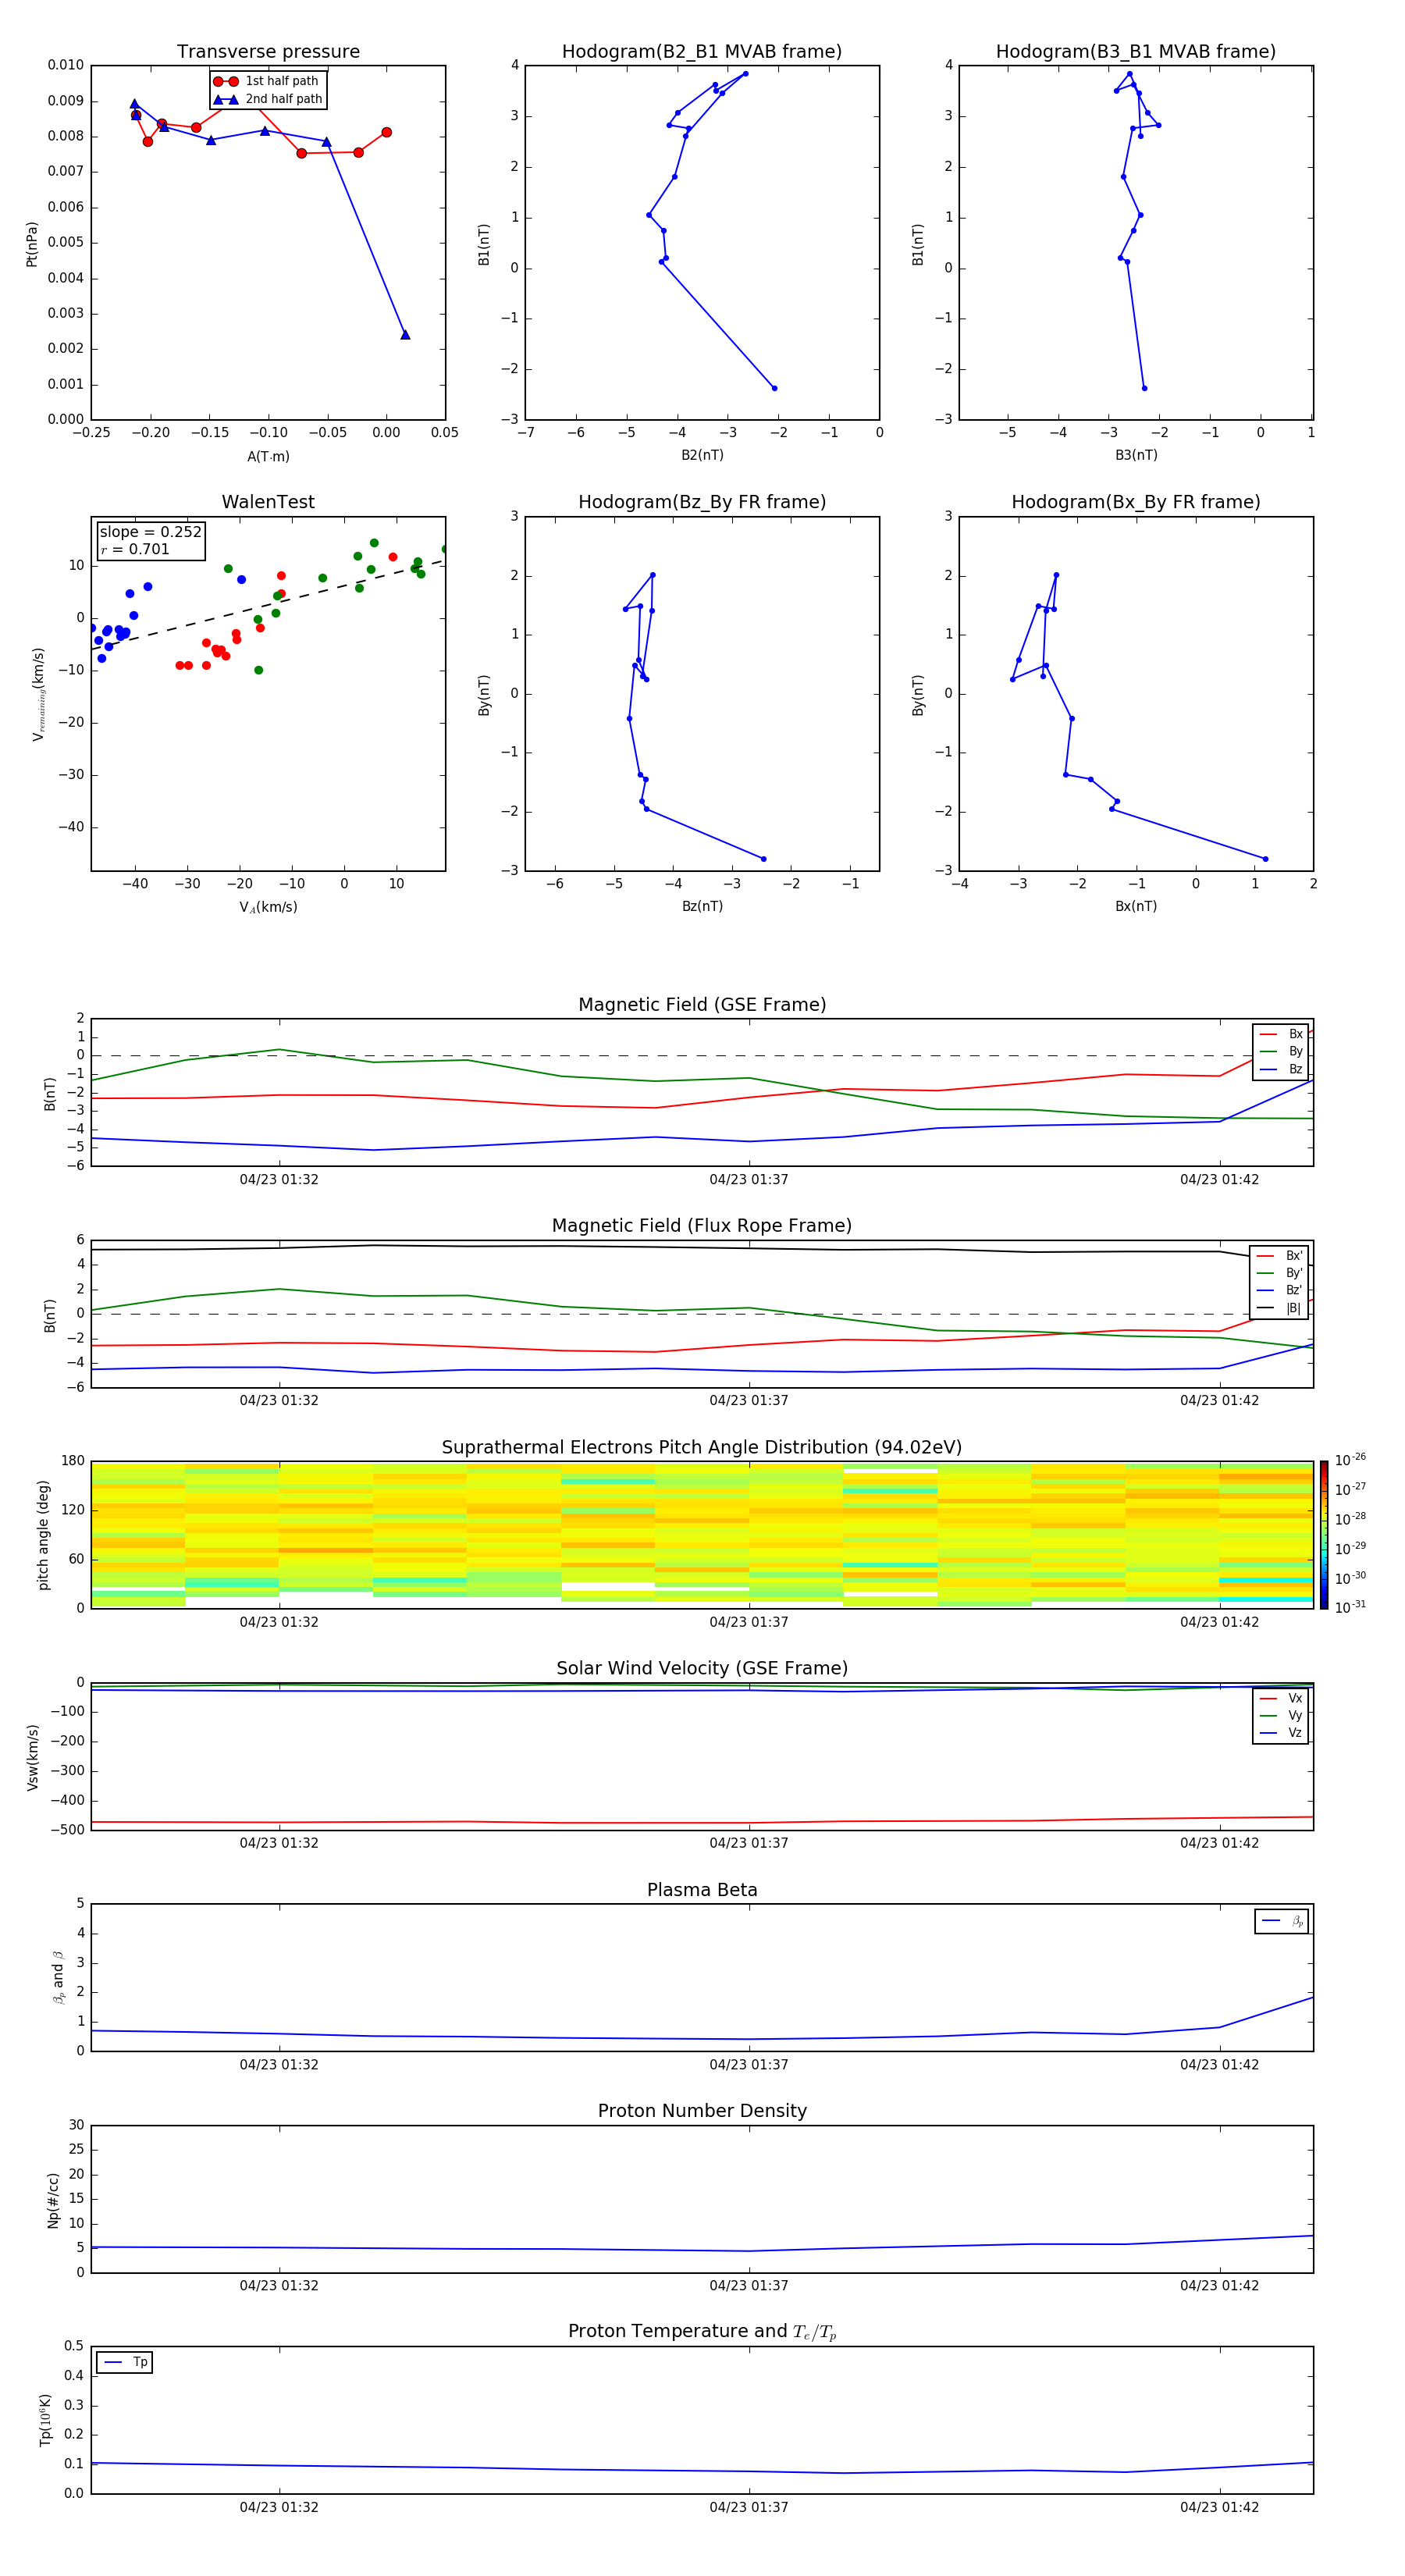Screen dimensions: 1405x2576
Task: Click the 'Hodogram(B2_B1 MVAB frame)' title
Action: tap(702, 51)
